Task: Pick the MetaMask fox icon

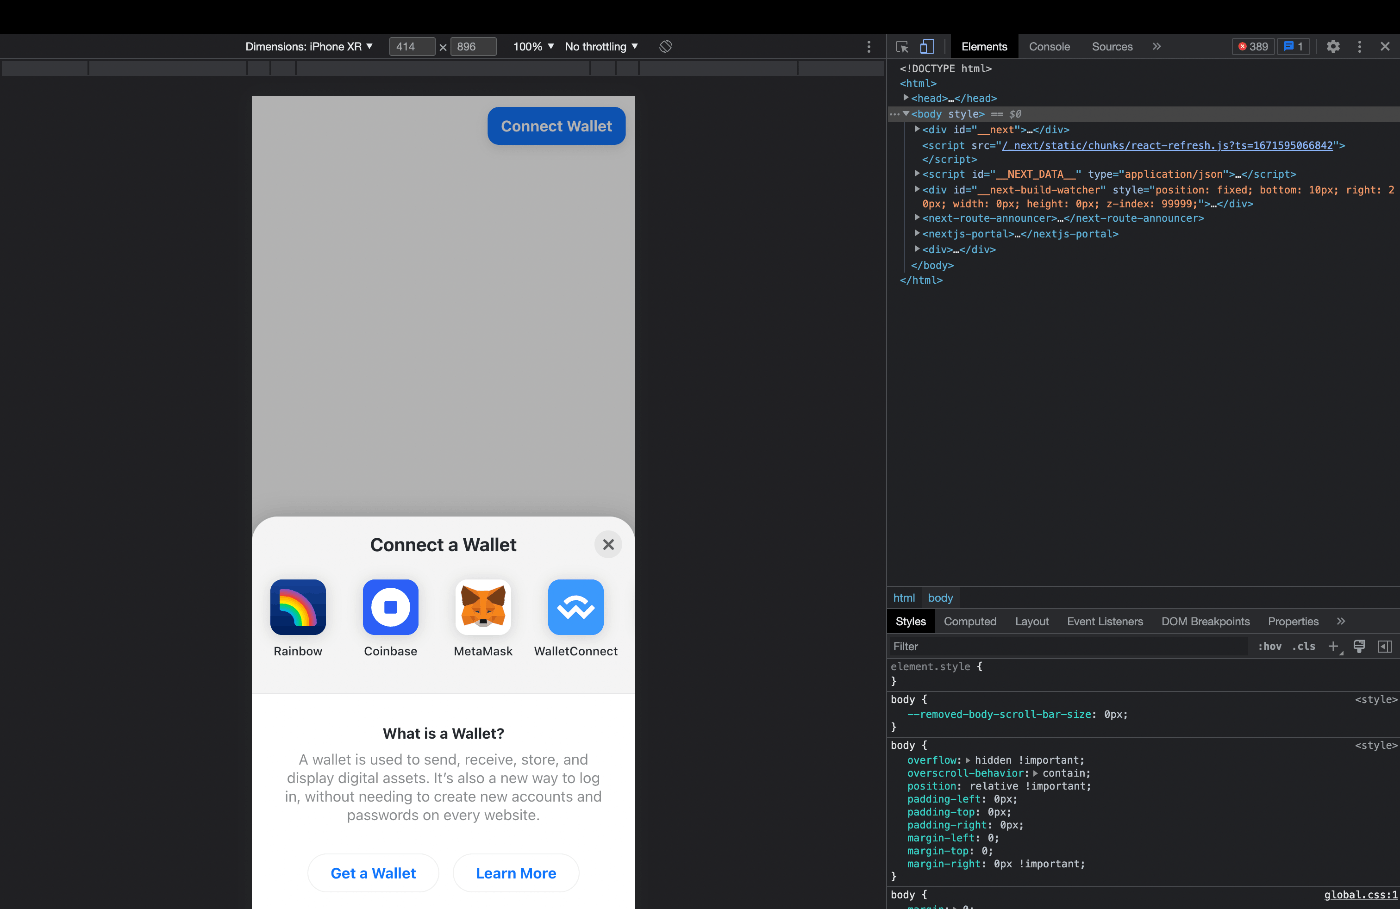Action: (483, 607)
